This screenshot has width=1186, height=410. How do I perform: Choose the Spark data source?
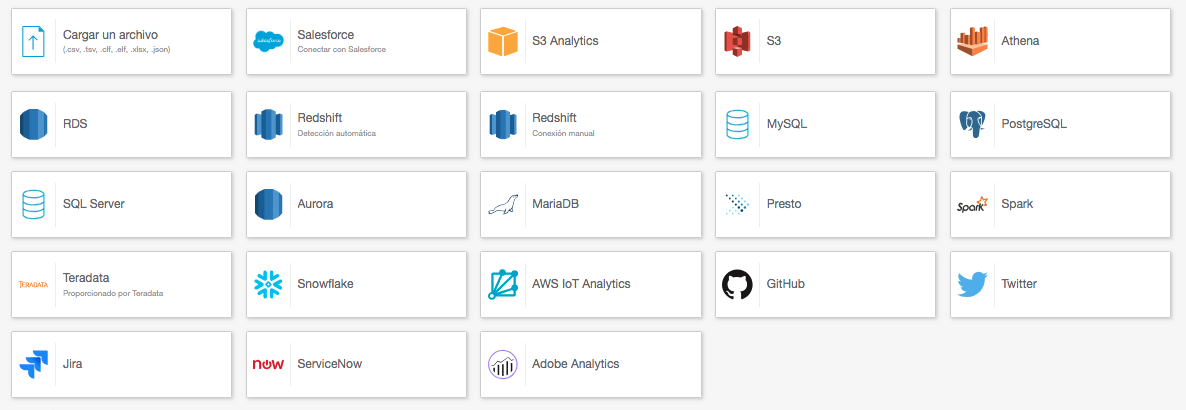1060,204
